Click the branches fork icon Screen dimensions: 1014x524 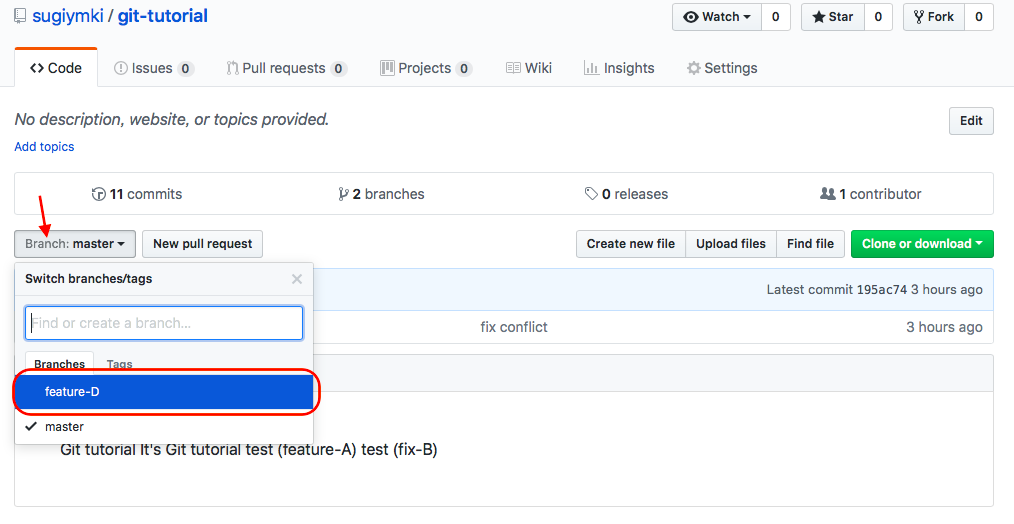(x=343, y=194)
